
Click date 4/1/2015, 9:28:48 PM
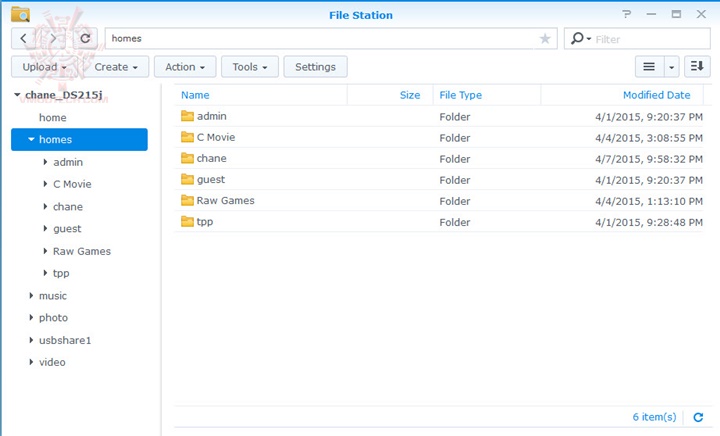[x=649, y=222]
